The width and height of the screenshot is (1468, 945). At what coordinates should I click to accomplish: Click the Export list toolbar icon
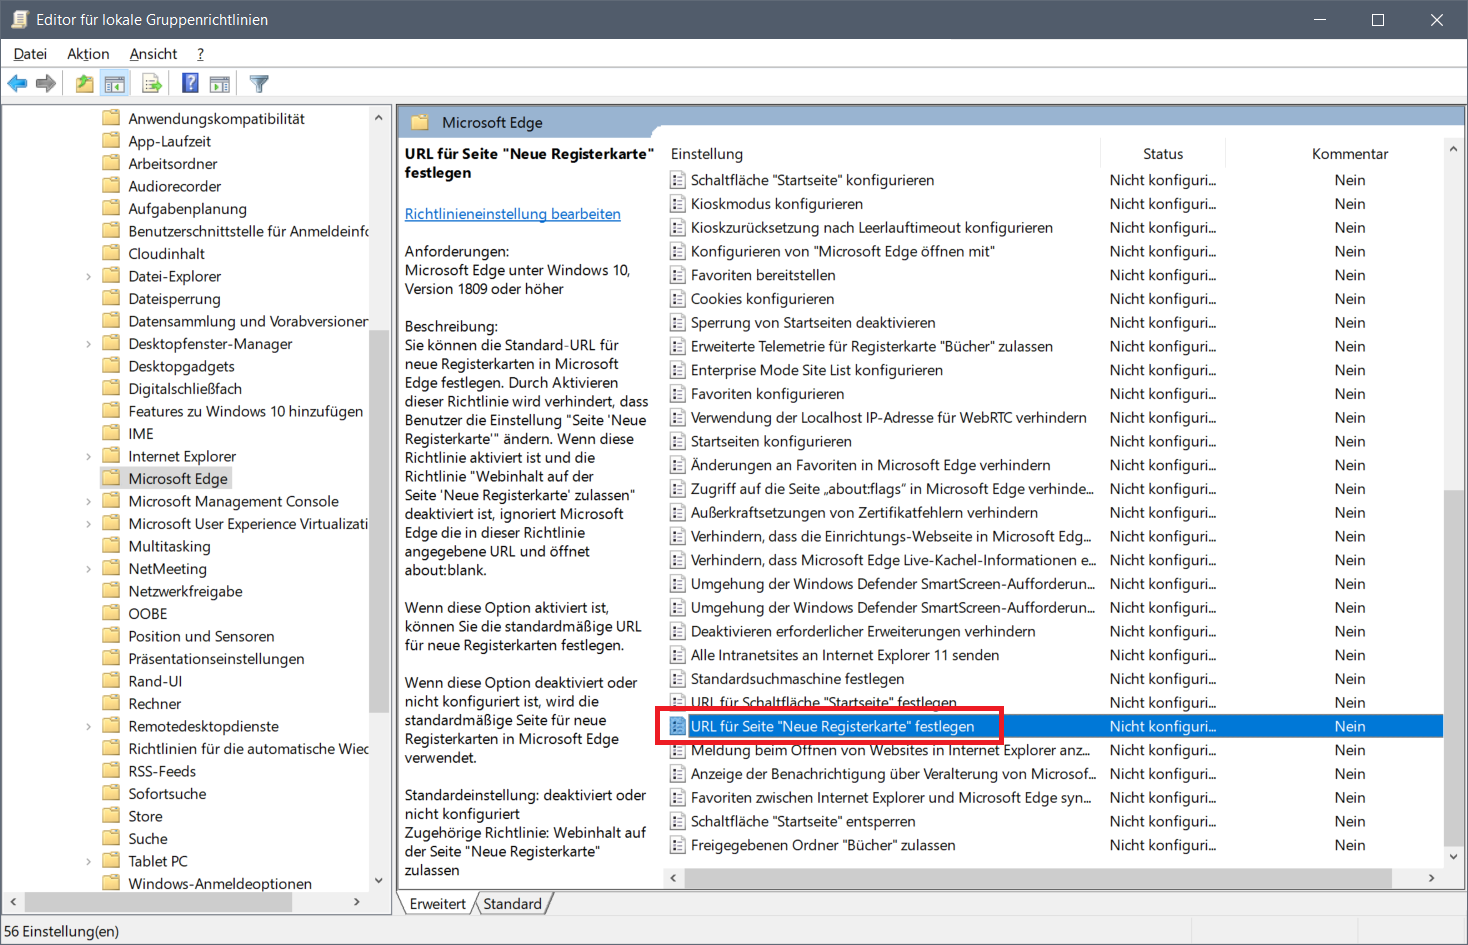coord(152,84)
